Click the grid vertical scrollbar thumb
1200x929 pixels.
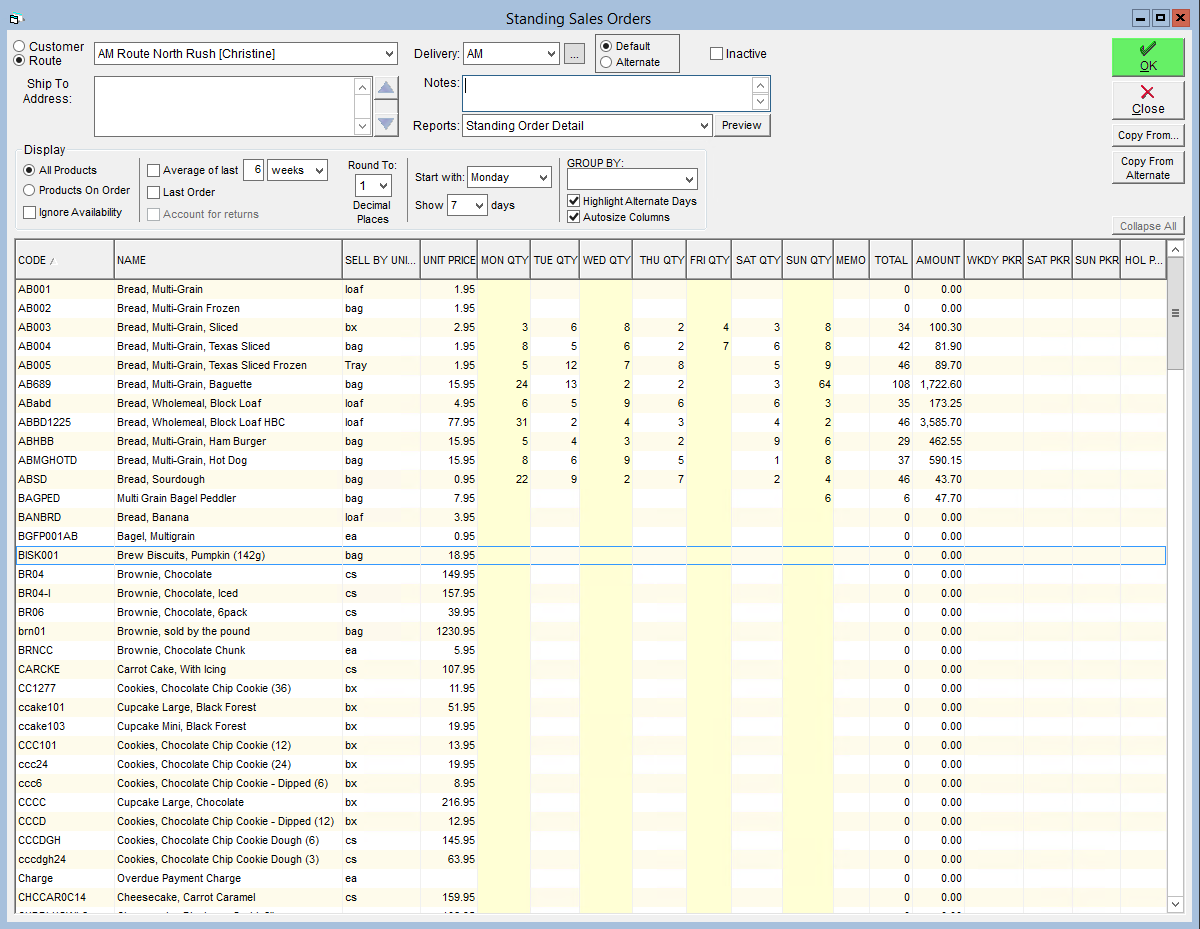tap(1176, 313)
